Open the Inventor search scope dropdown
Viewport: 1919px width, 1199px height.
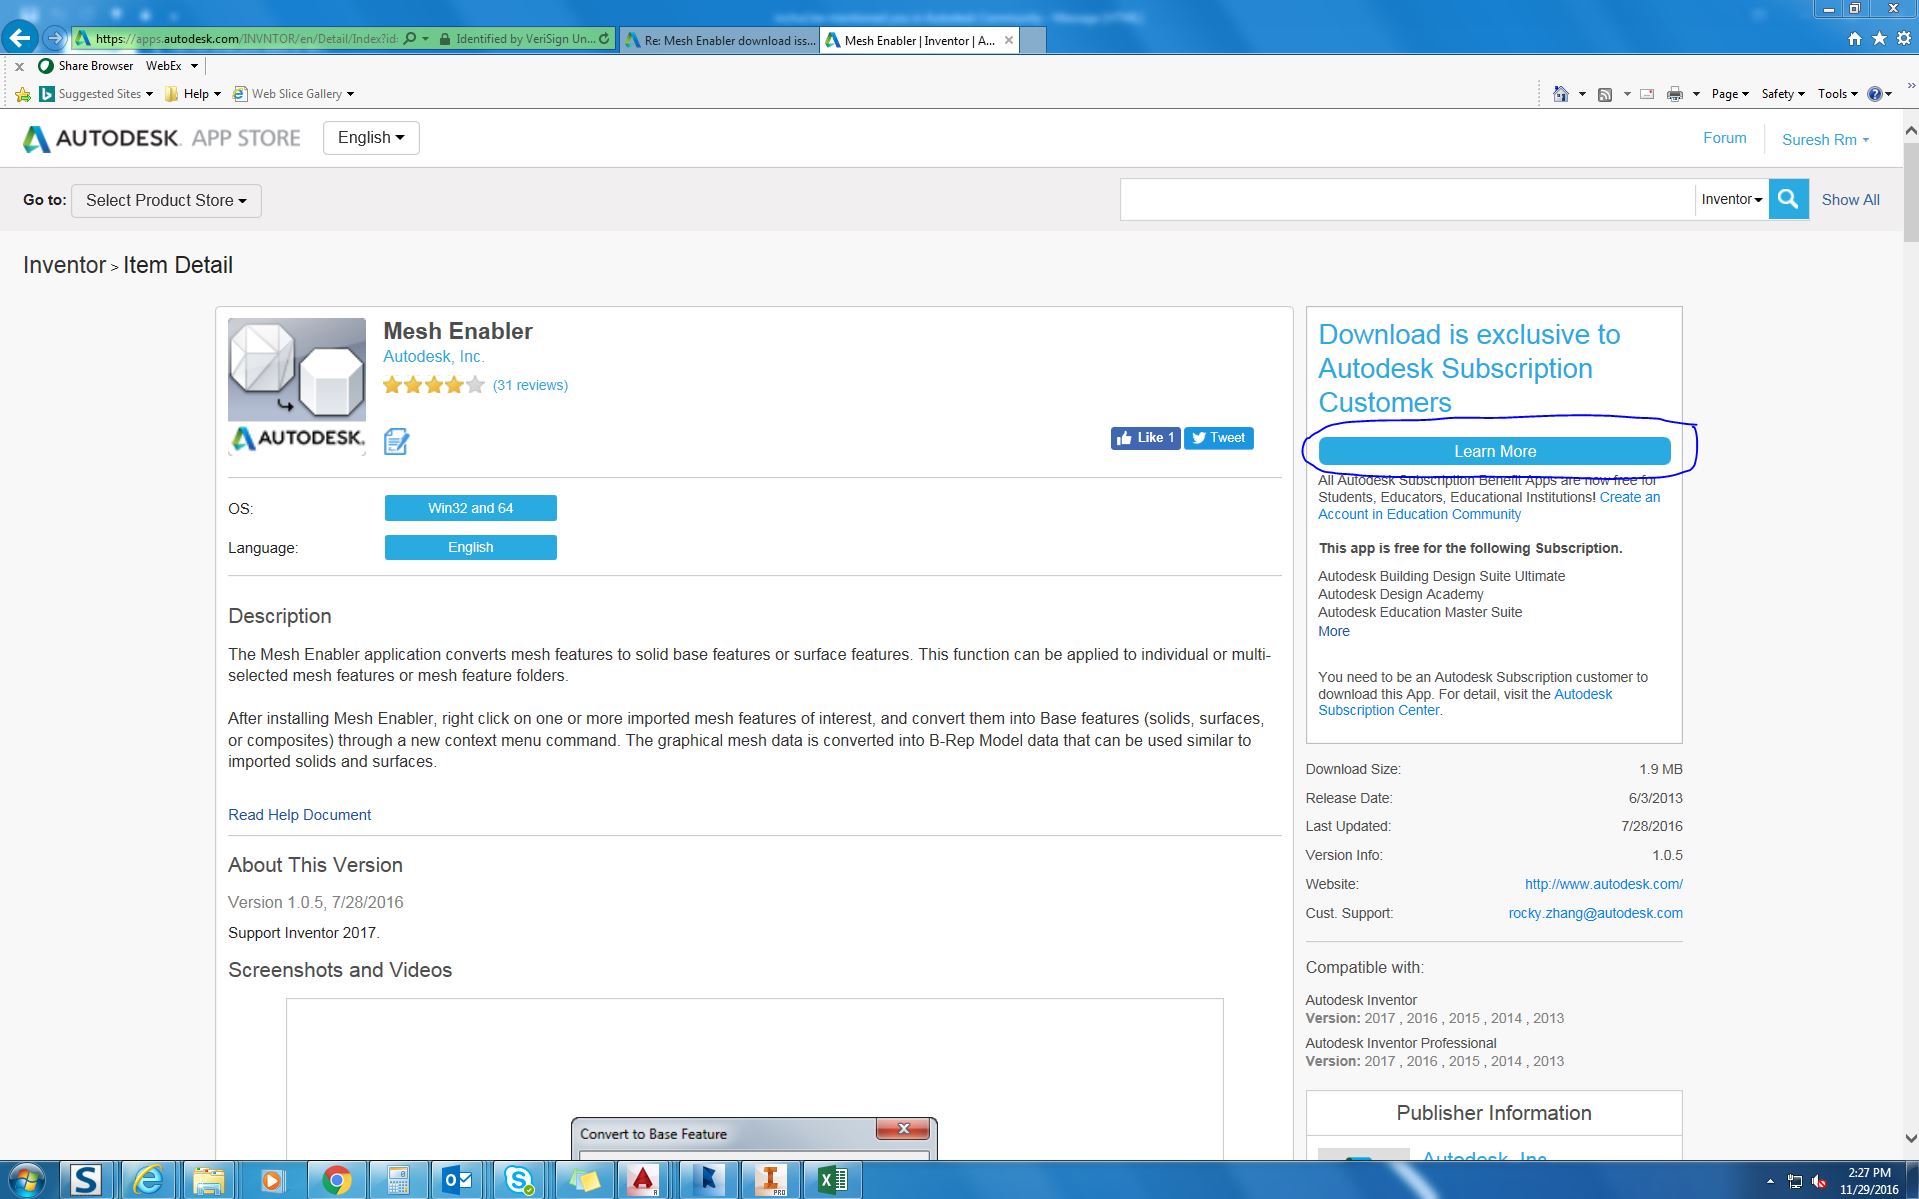pyautogui.click(x=1731, y=199)
